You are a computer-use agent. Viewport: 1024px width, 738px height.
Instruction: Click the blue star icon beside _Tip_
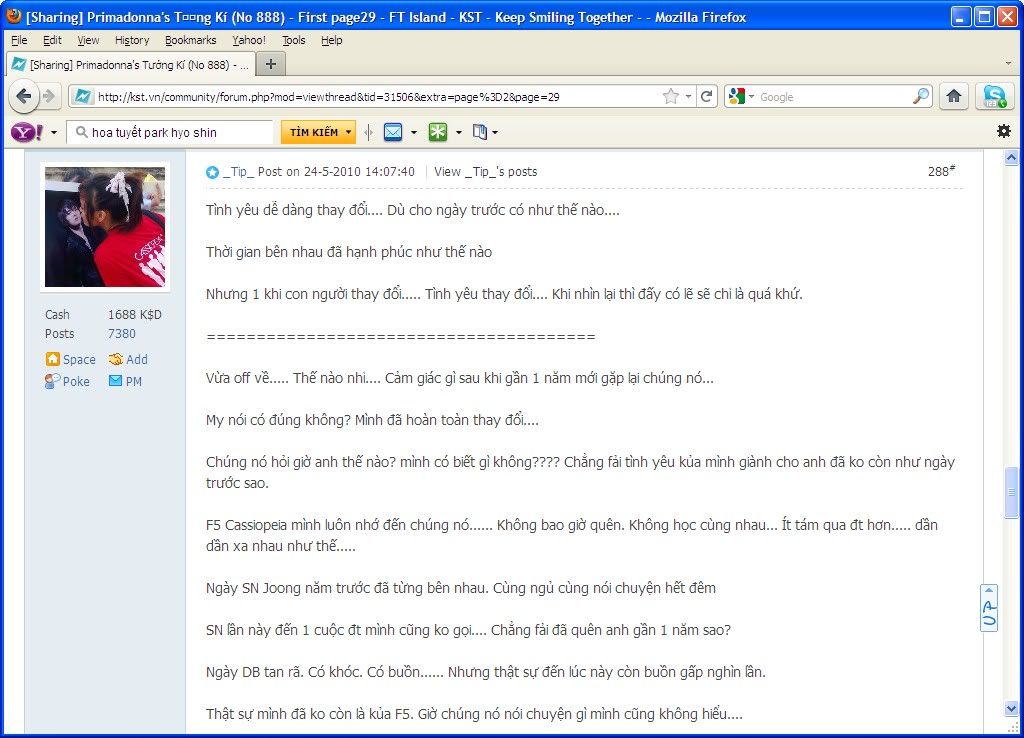[212, 172]
